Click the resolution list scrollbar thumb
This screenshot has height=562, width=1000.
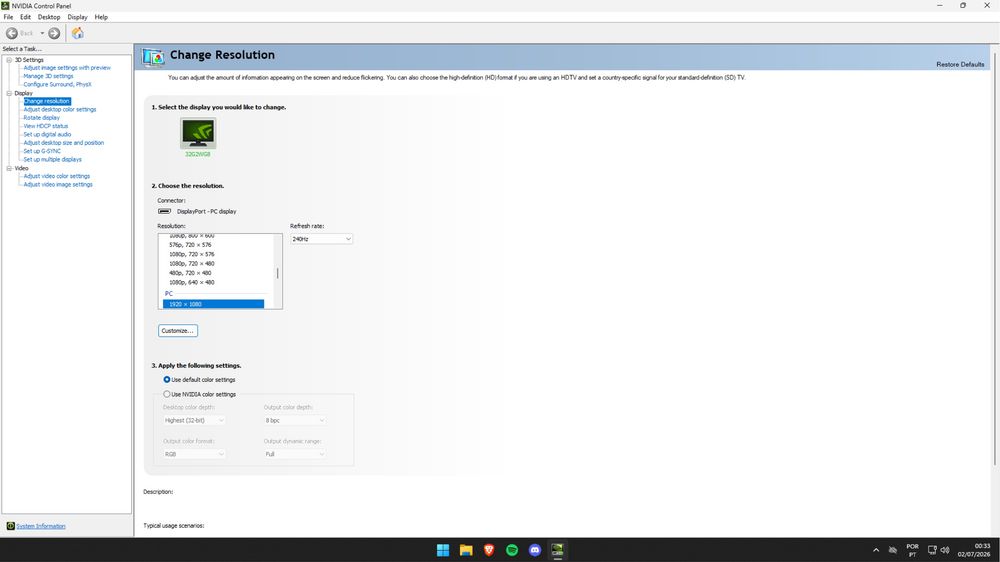click(277, 273)
